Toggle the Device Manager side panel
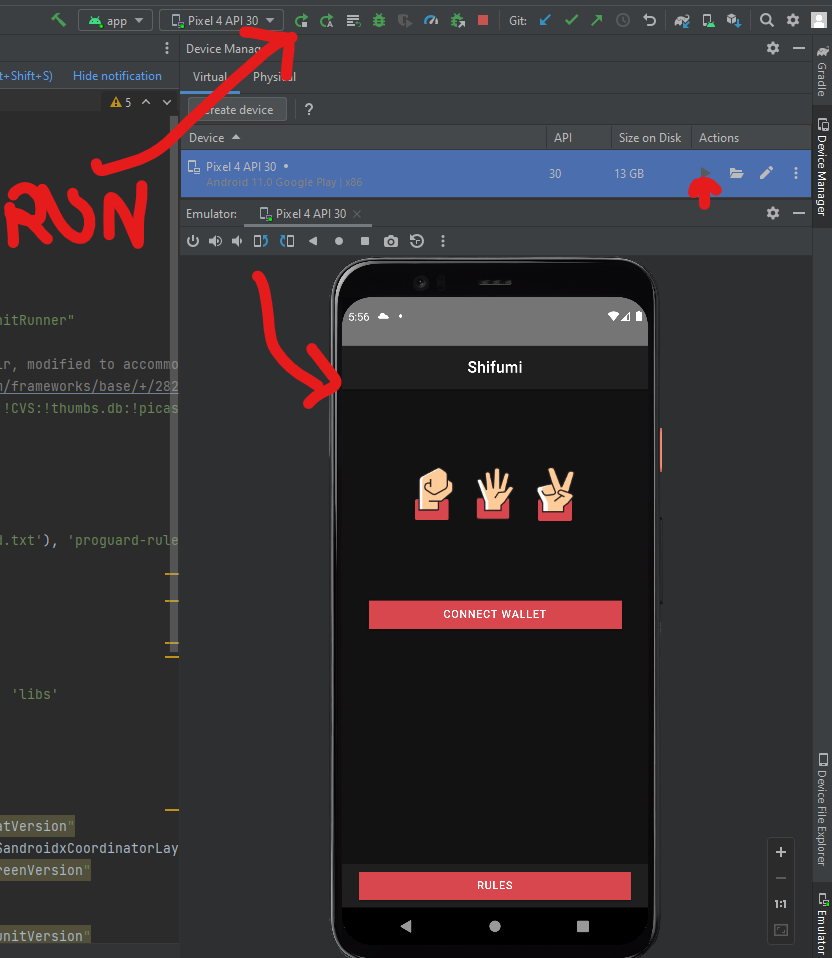The height and width of the screenshot is (958, 832). point(822,167)
